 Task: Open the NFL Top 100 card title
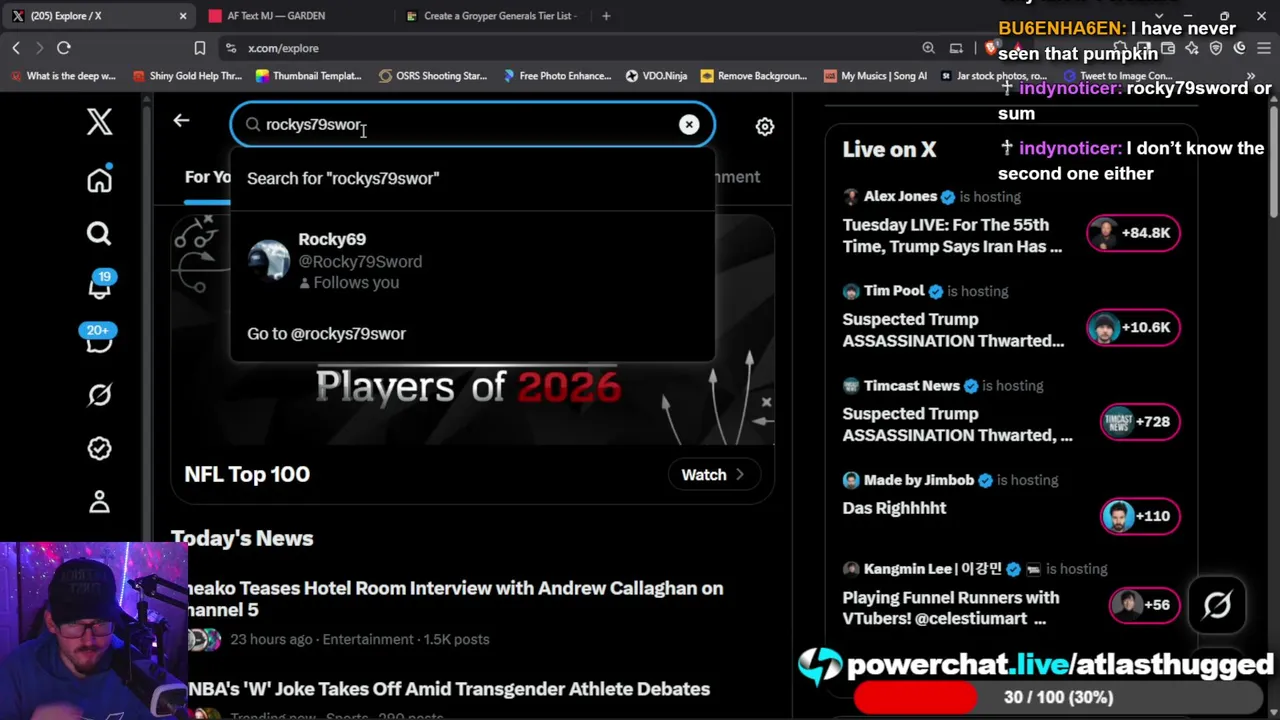[247, 474]
